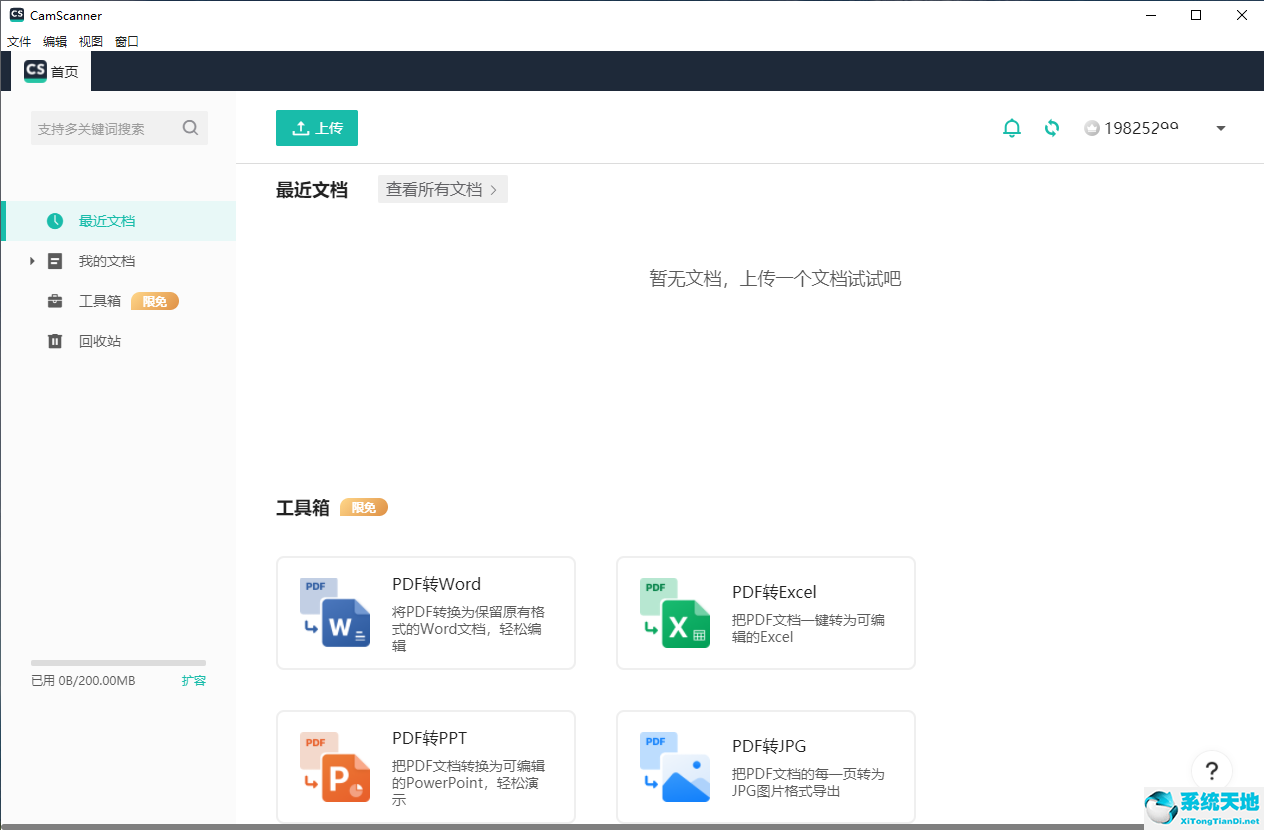Click the PDF转PPT description text
1264x830 pixels.
pos(468,783)
